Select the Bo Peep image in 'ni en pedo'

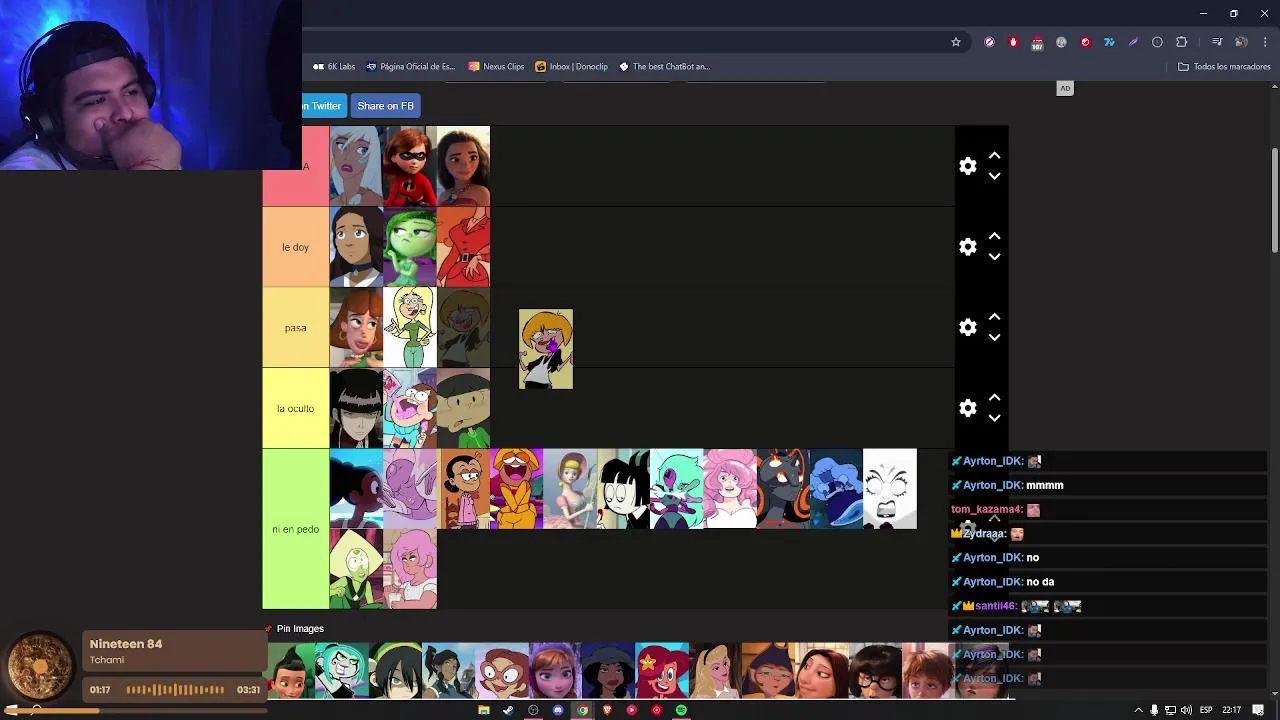click(570, 489)
